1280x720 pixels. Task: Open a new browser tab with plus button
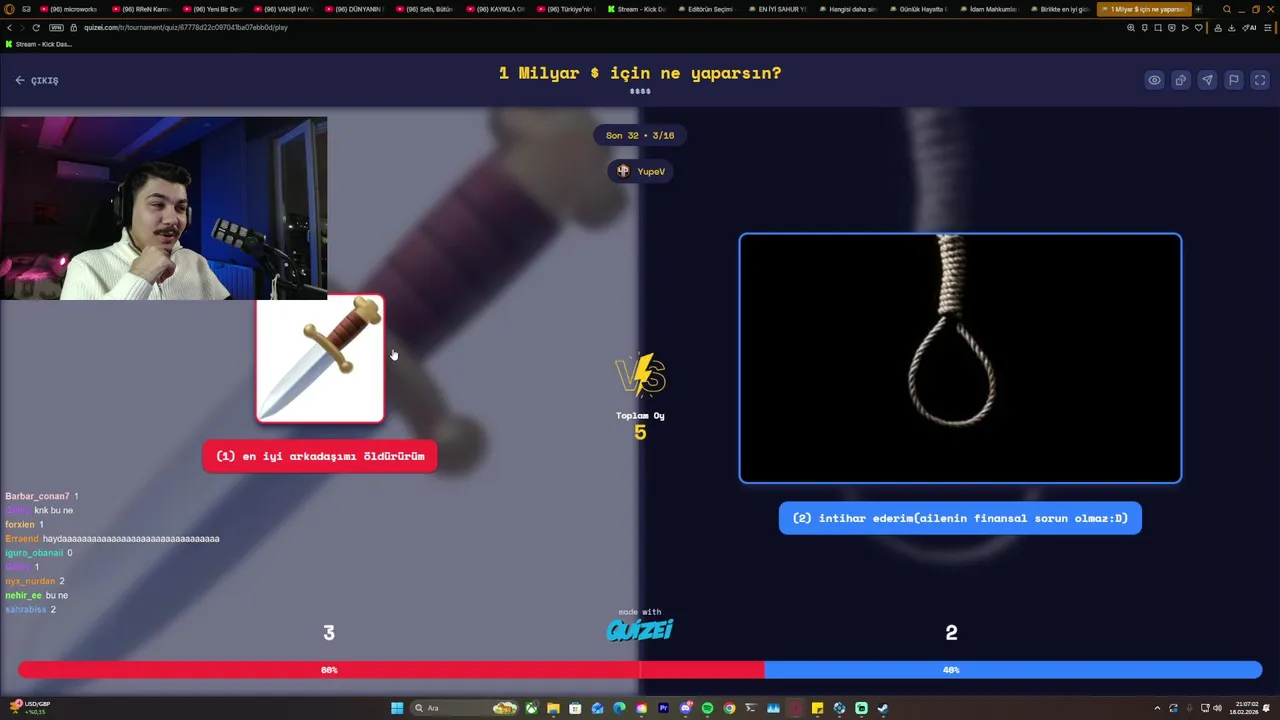[x=1198, y=9]
